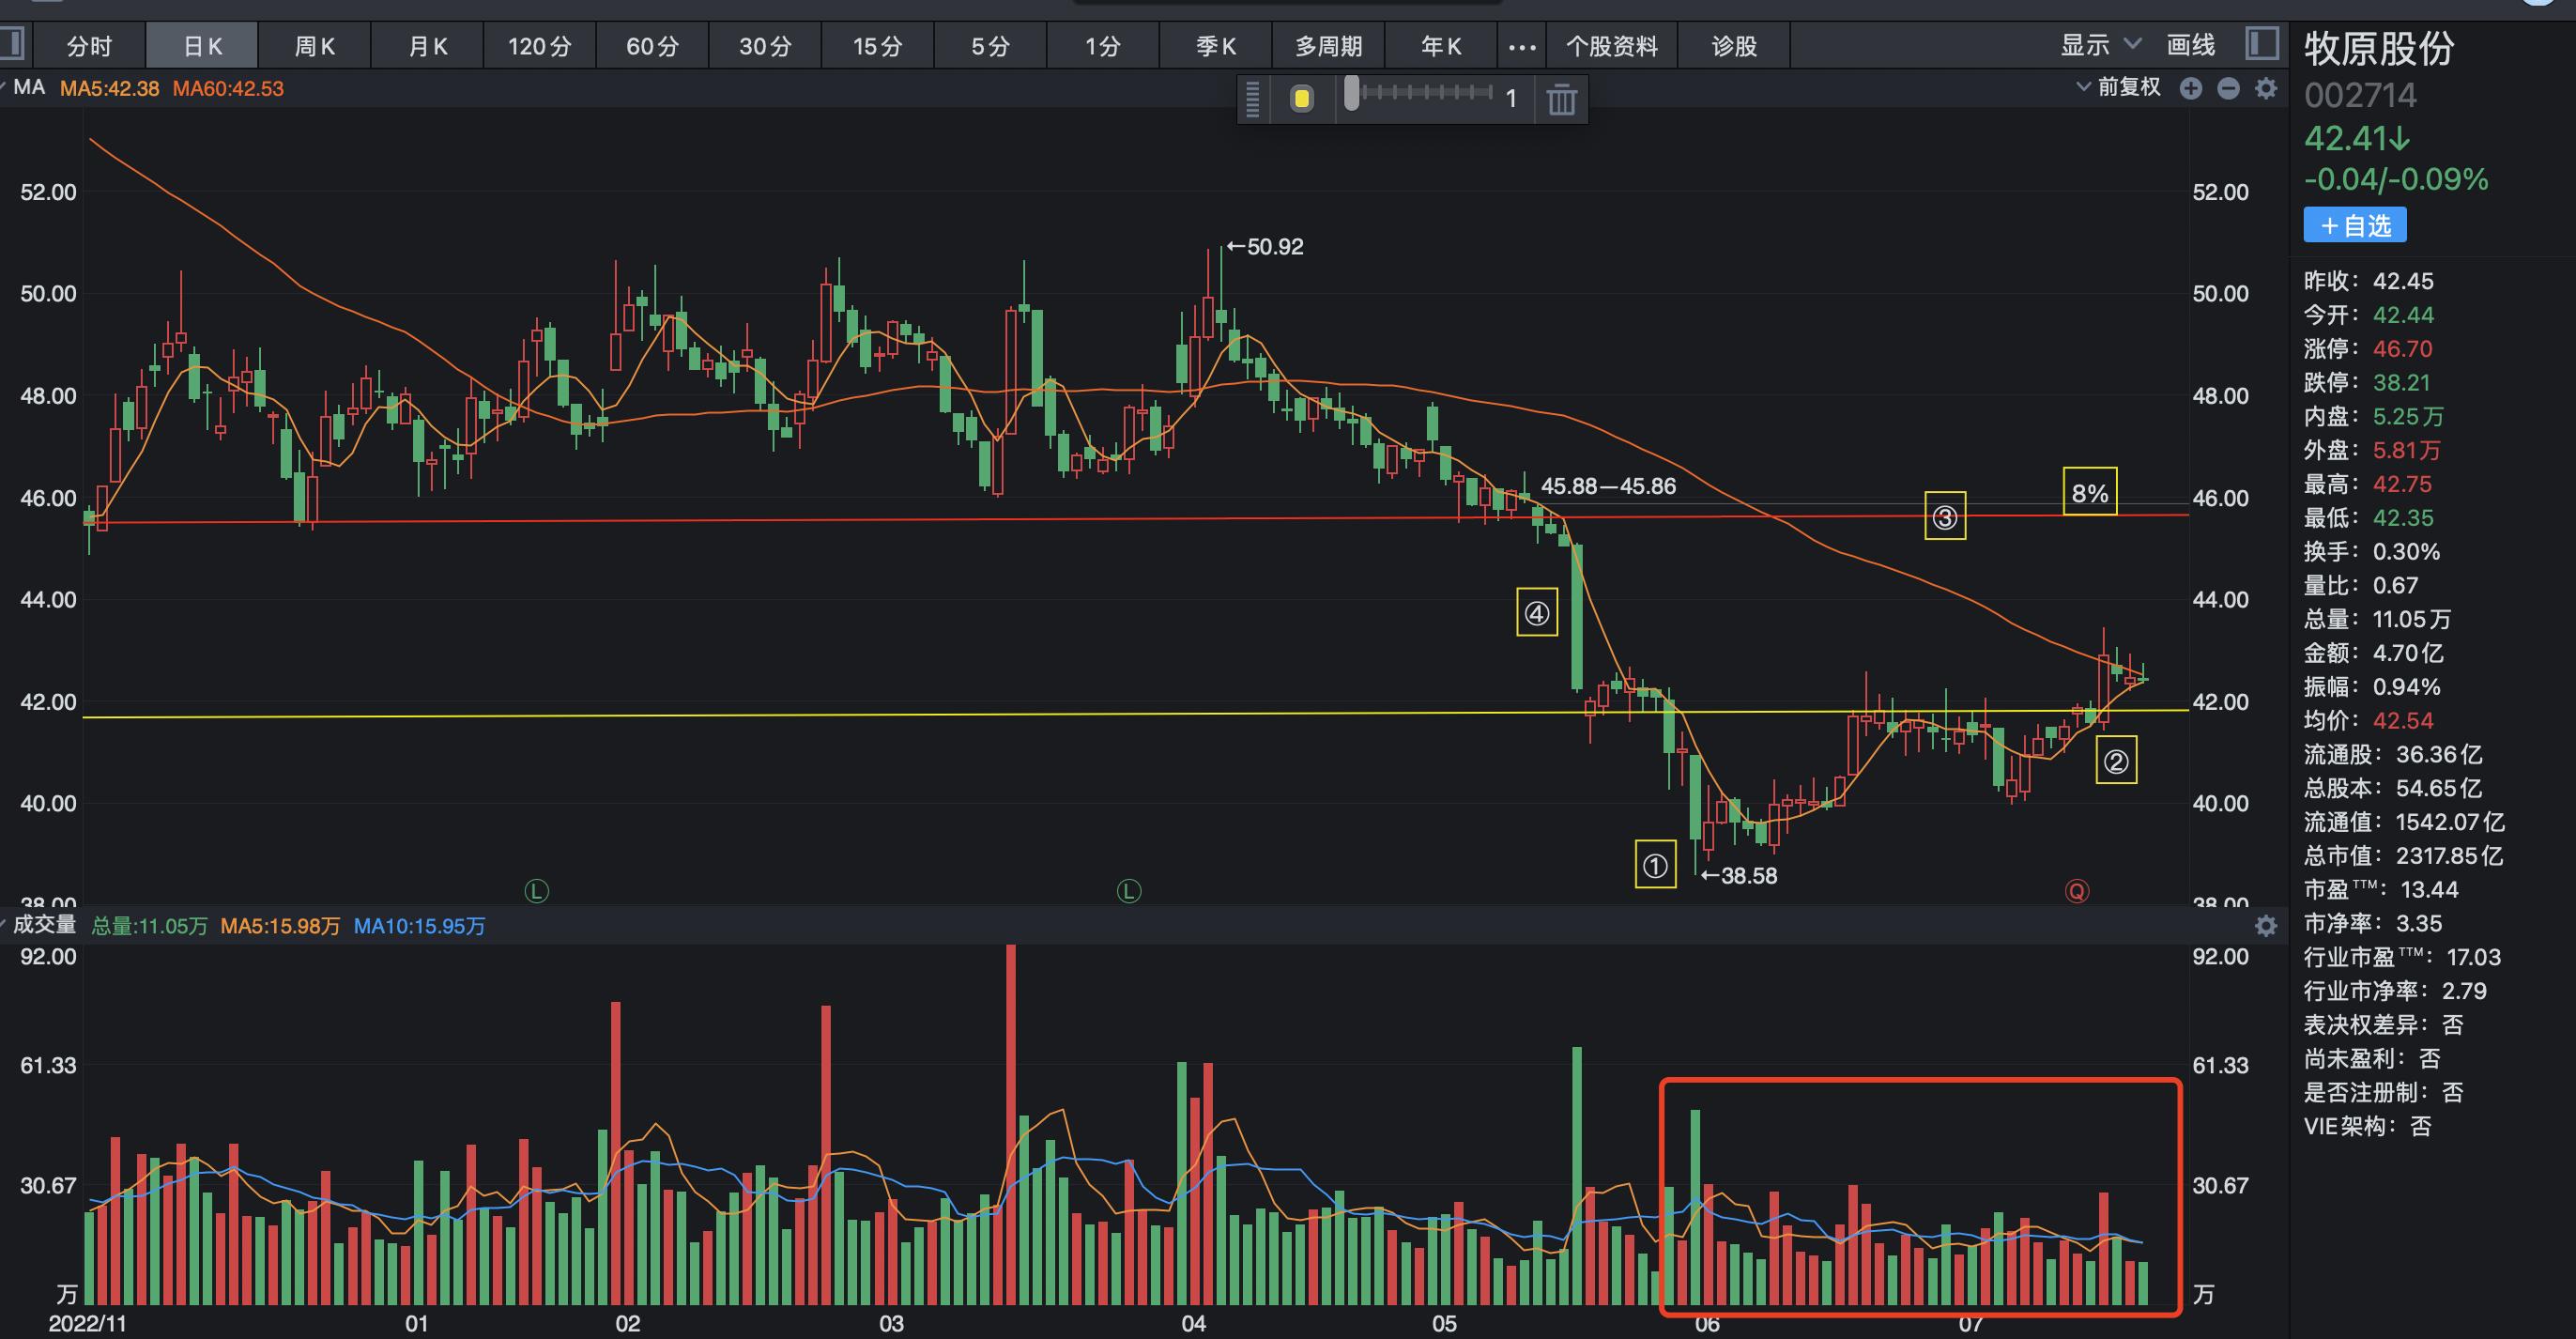
Task: Open more periods via the ellipsis button
Action: coord(1521,46)
